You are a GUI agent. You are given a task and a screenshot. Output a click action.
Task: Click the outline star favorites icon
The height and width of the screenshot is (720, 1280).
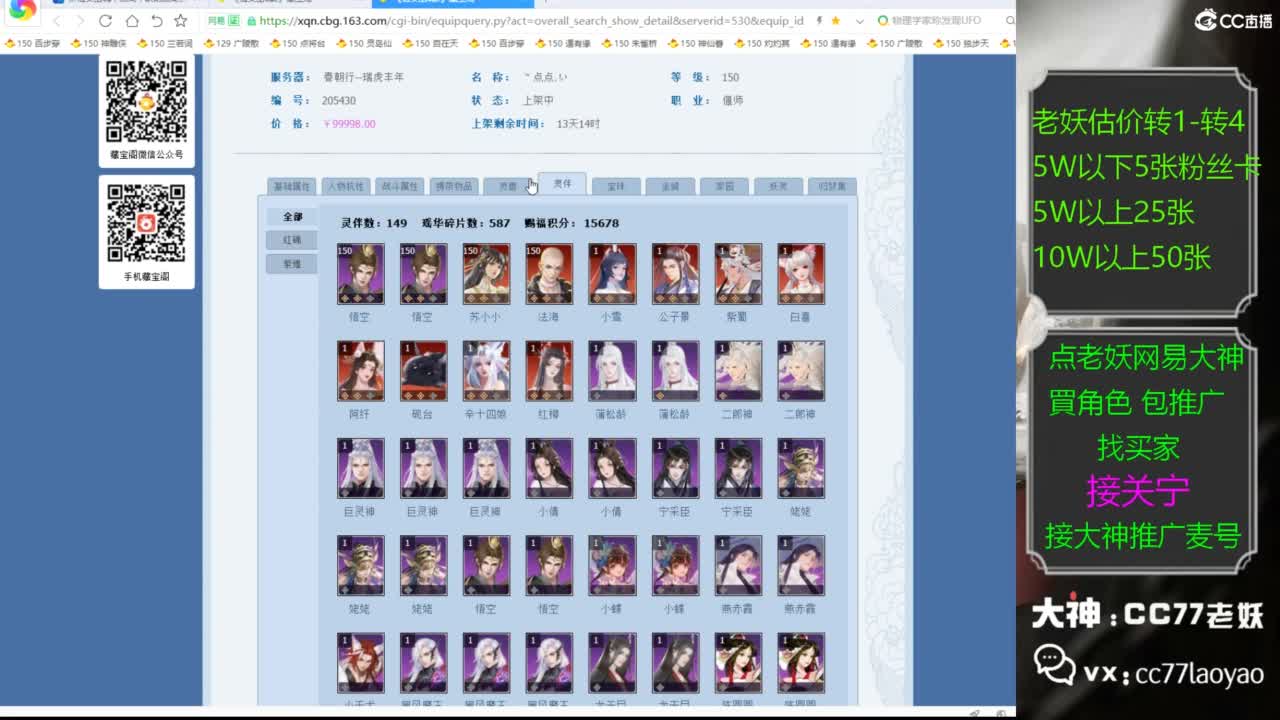pyautogui.click(x=180, y=21)
